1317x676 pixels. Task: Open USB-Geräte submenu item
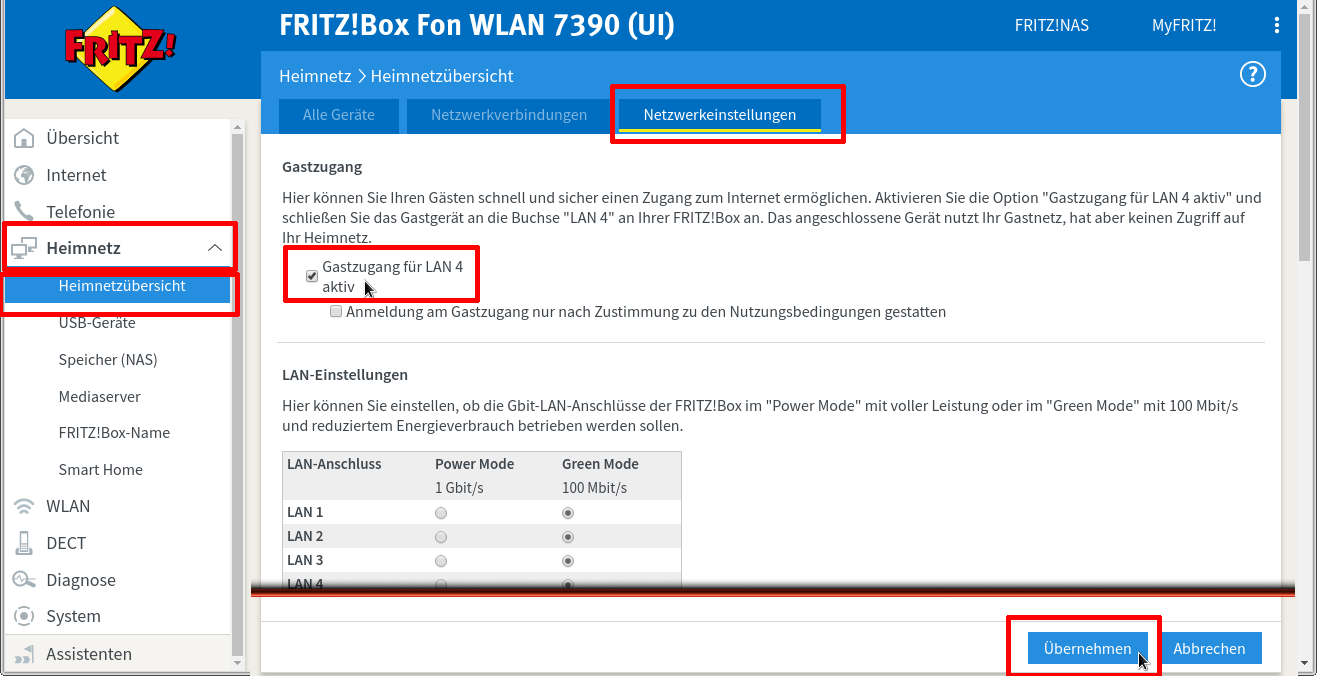pyautogui.click(x=97, y=323)
